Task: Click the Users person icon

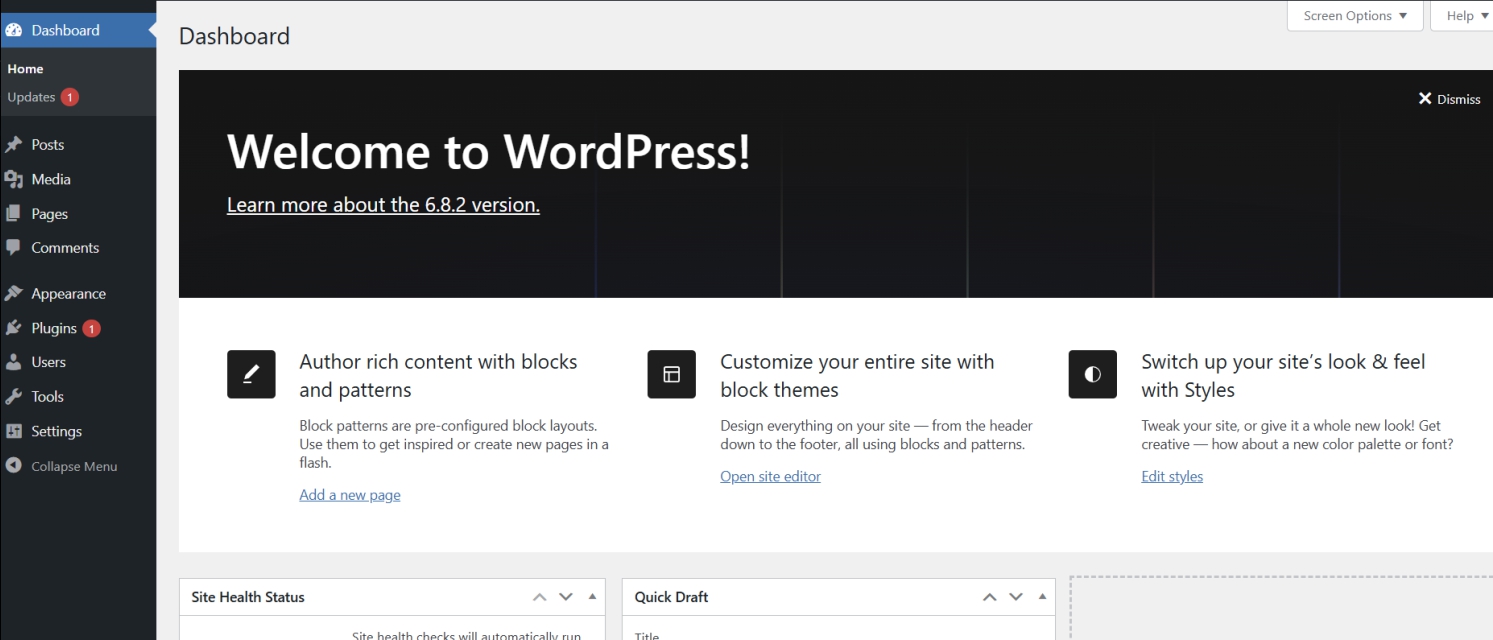Action: (x=14, y=362)
